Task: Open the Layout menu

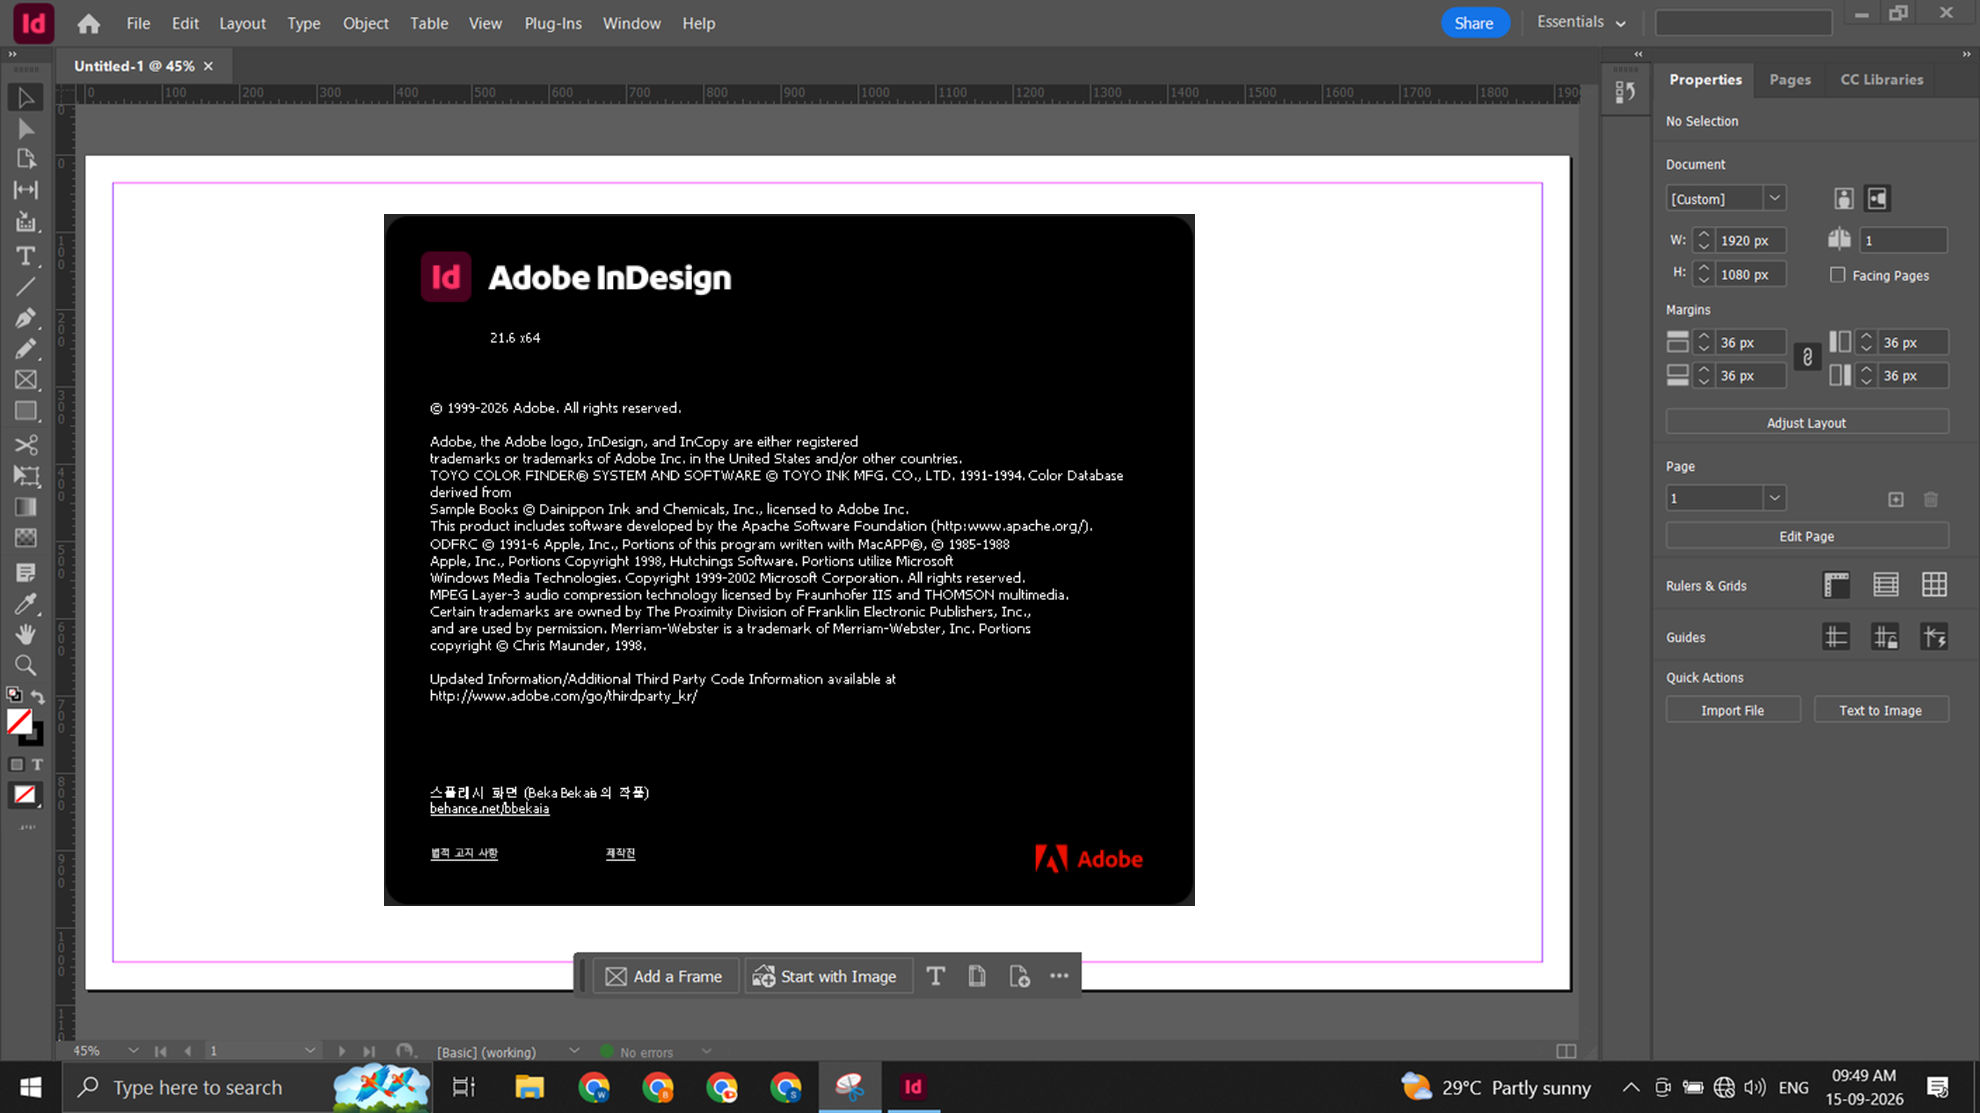Action: (x=242, y=23)
